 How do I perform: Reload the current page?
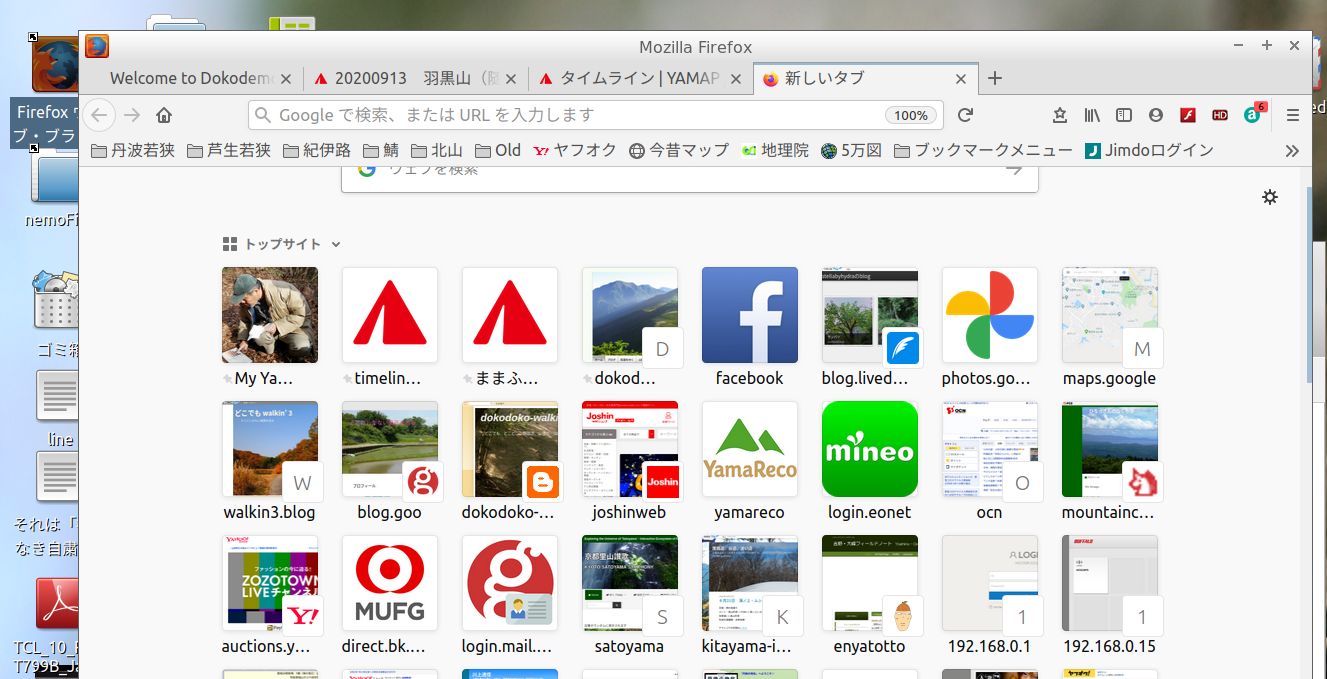click(x=965, y=115)
